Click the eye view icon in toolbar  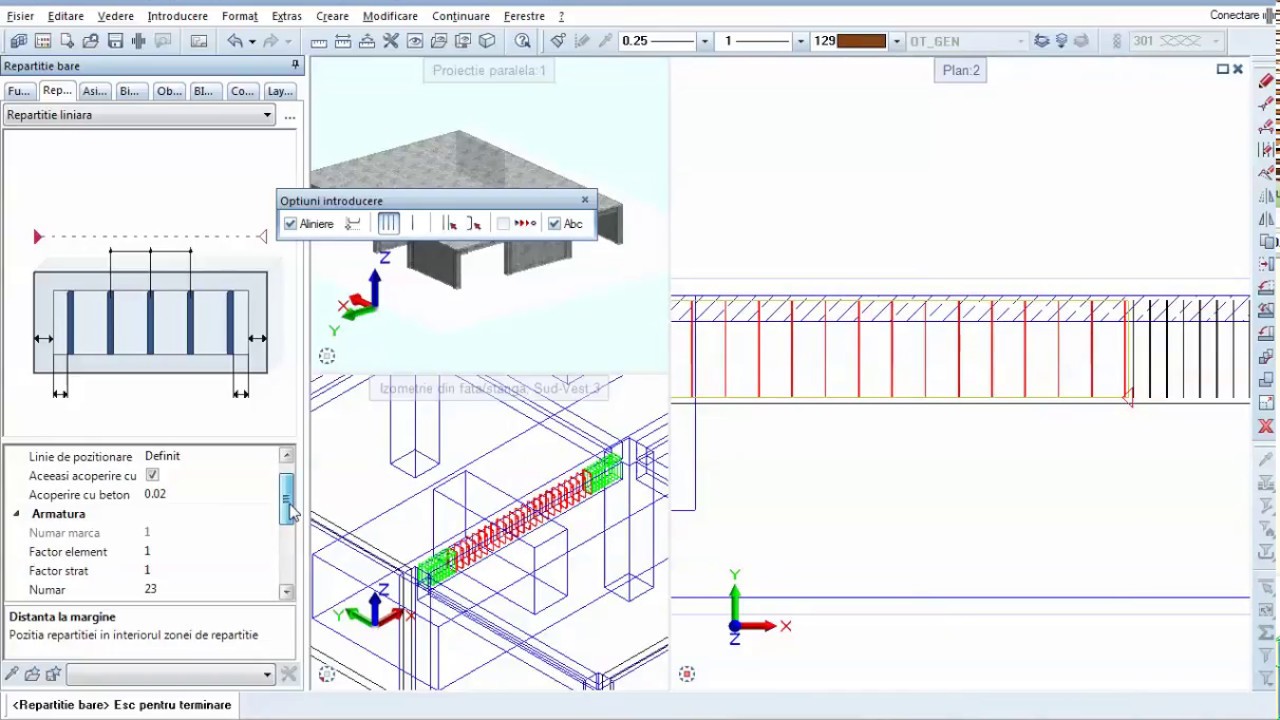pyautogui.click(x=415, y=41)
